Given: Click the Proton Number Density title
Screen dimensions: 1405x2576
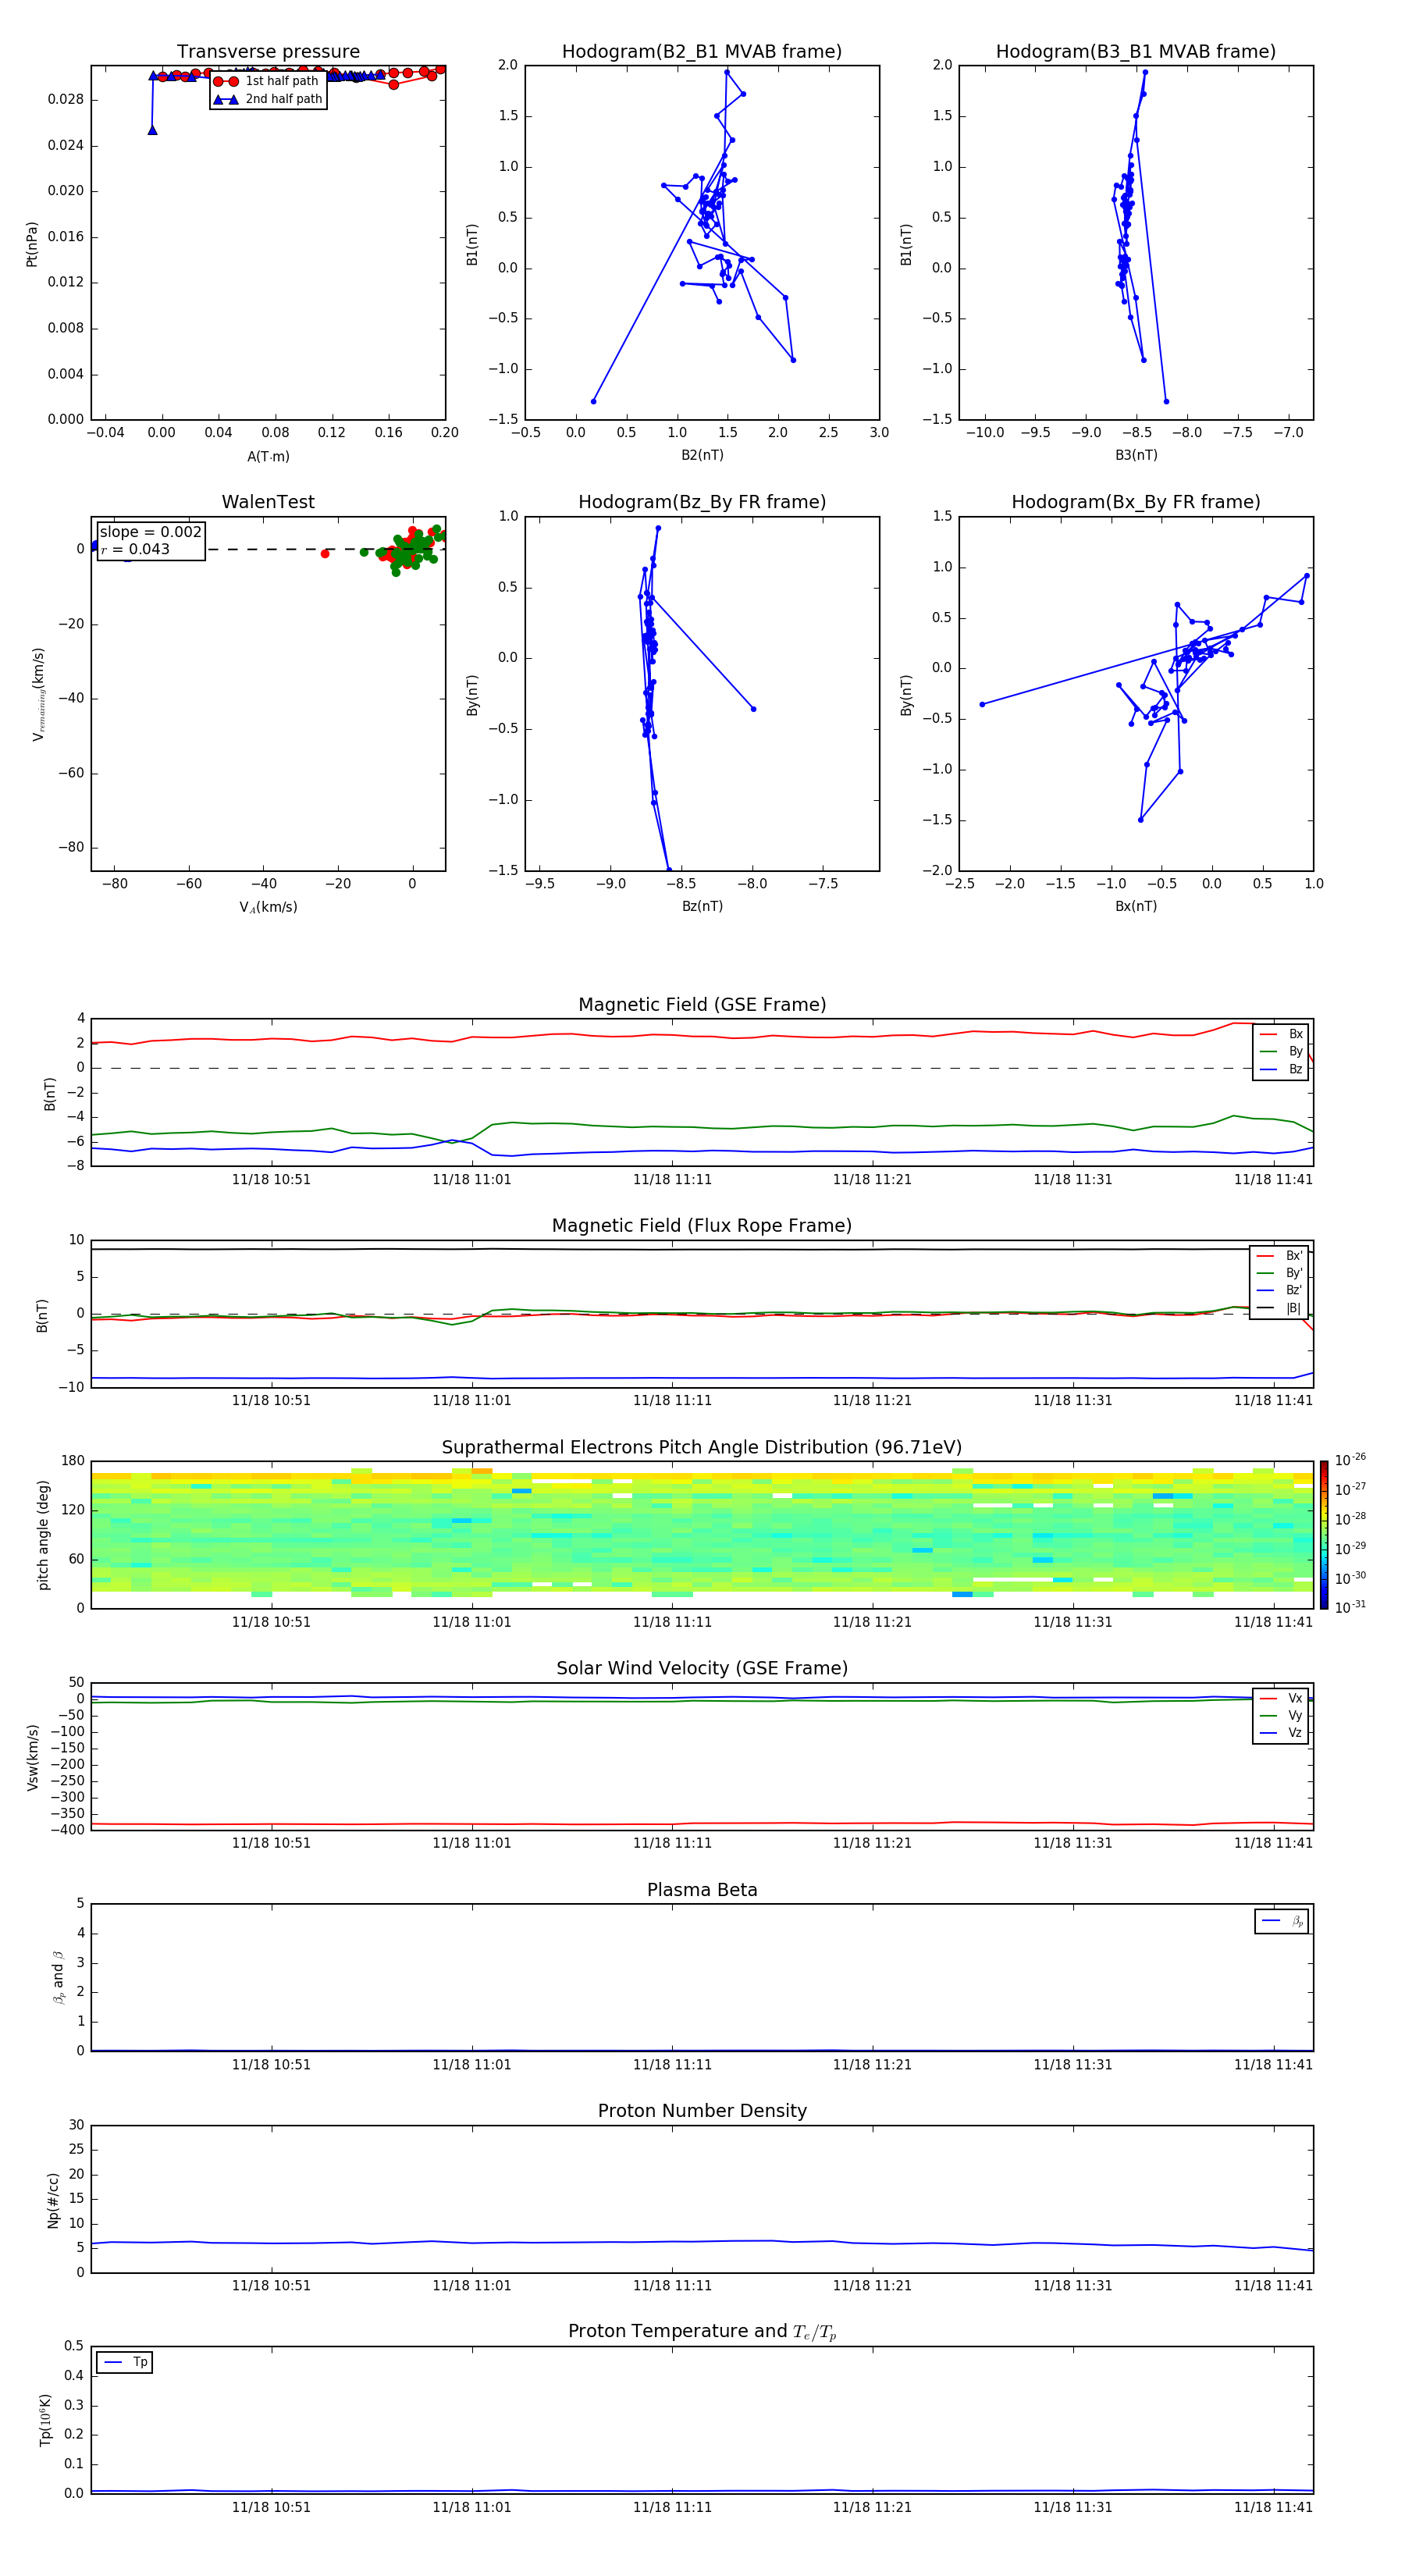Looking at the screenshot, I should [701, 2111].
